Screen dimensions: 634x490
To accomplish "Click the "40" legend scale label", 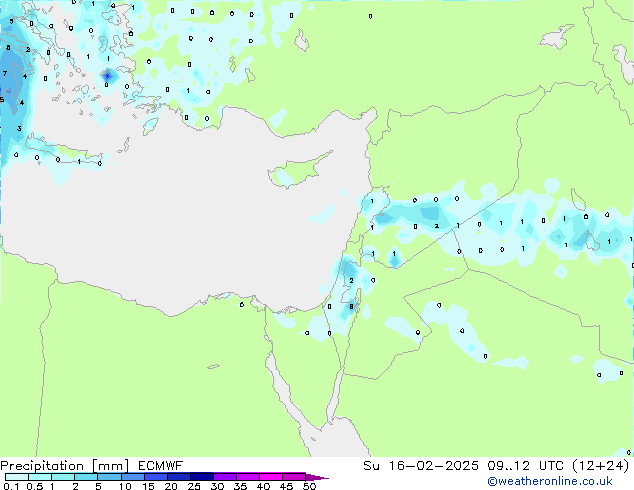I will (x=263, y=486).
